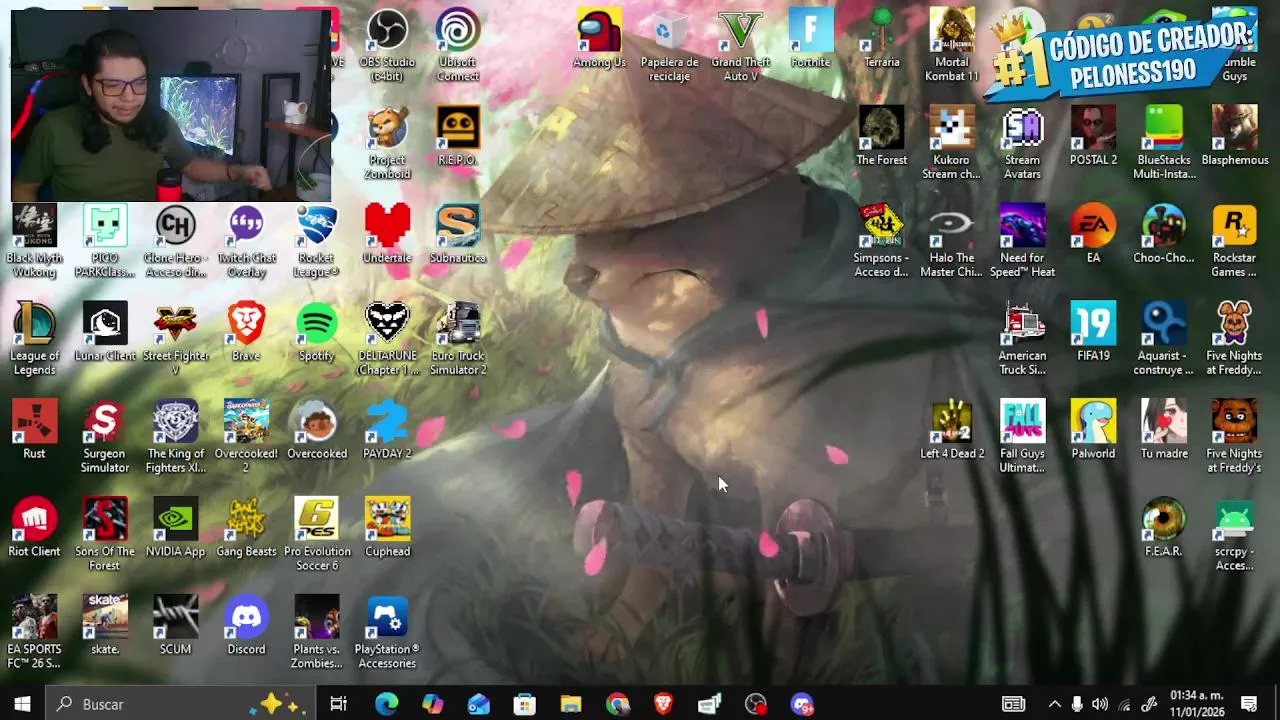Select Street Fighter V icon

175,338
